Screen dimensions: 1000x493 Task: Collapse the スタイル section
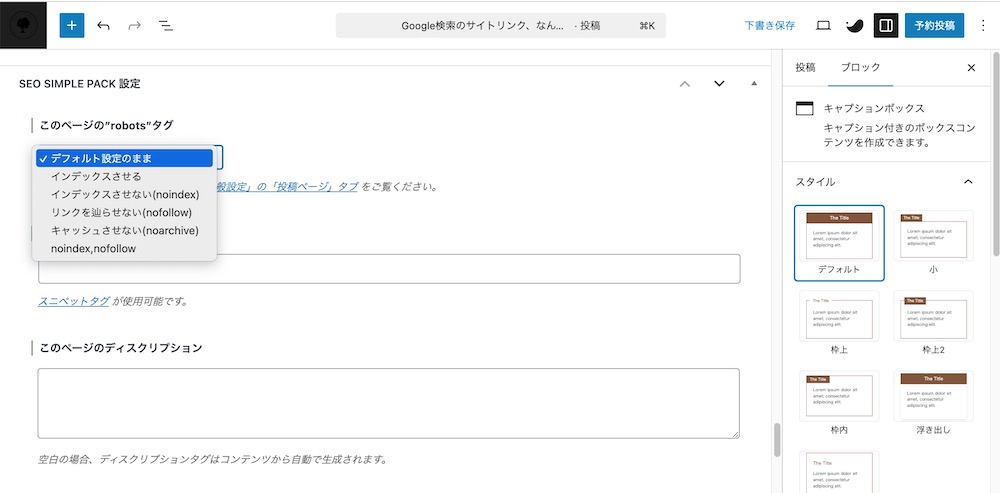968,182
